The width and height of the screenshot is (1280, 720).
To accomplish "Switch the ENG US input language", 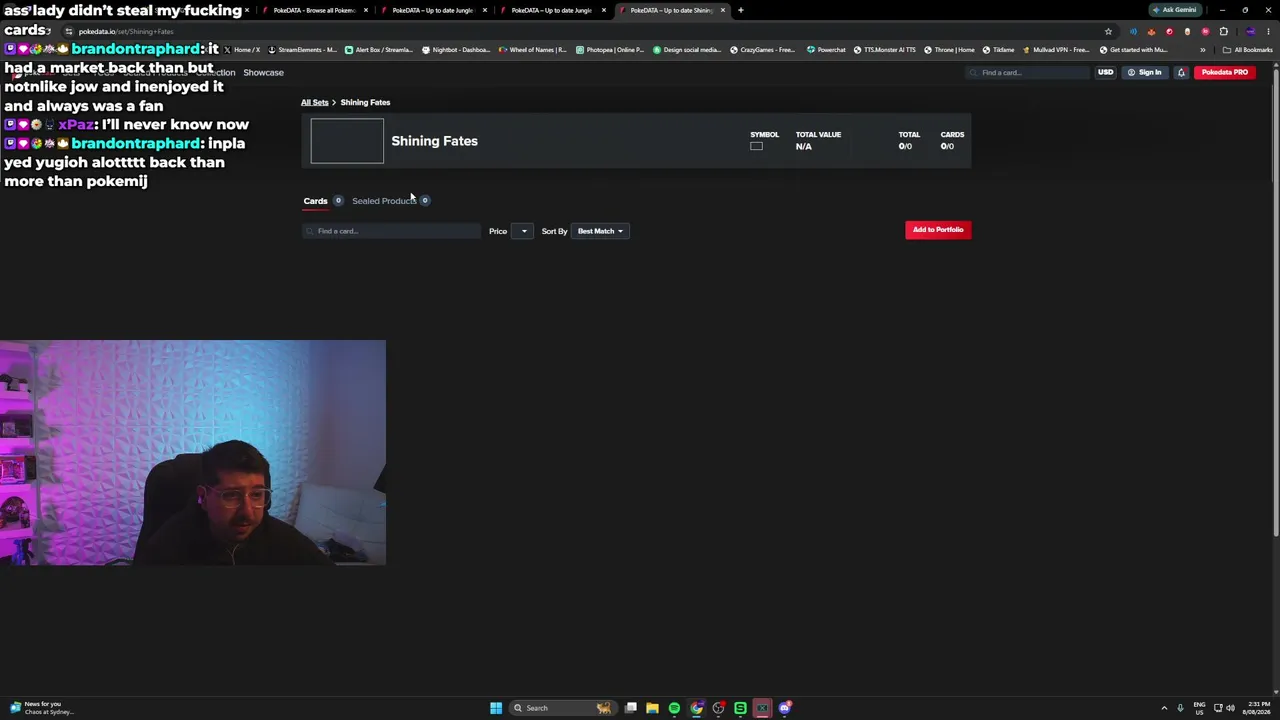I will coord(1199,708).
